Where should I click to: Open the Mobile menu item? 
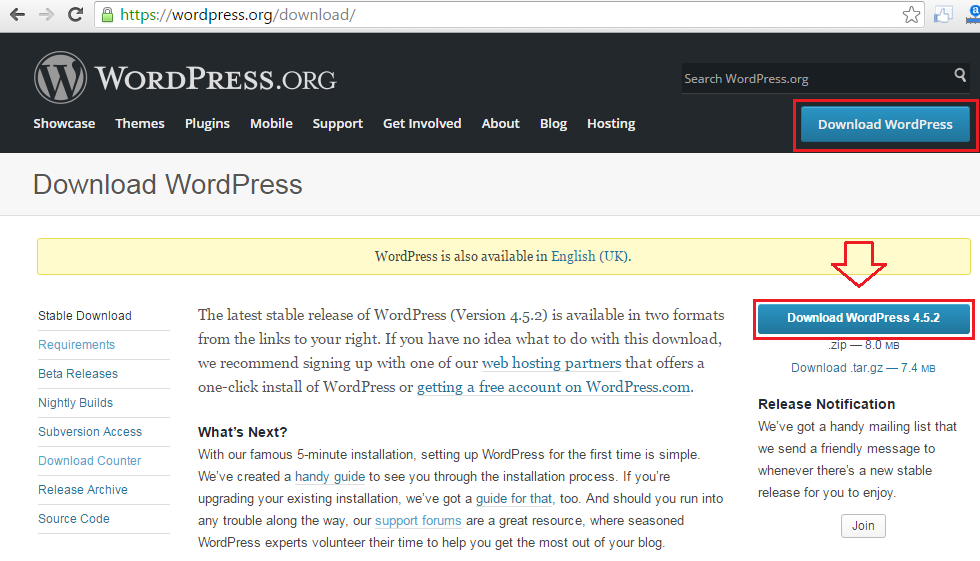tap(271, 124)
